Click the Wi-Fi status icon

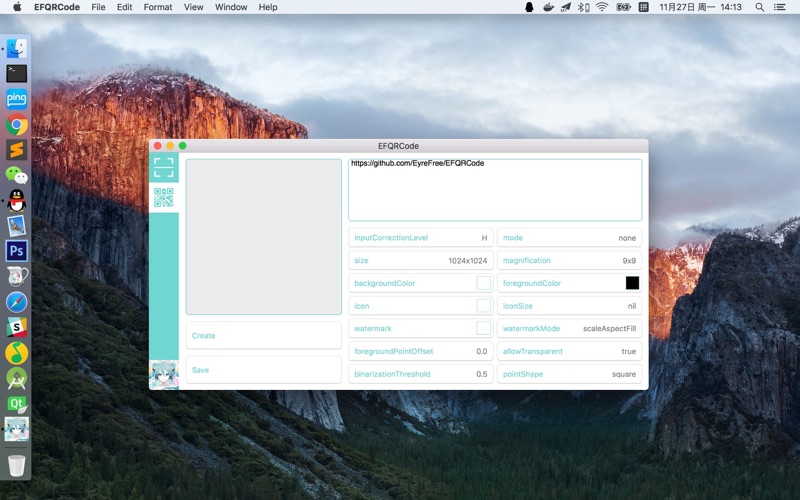point(603,7)
